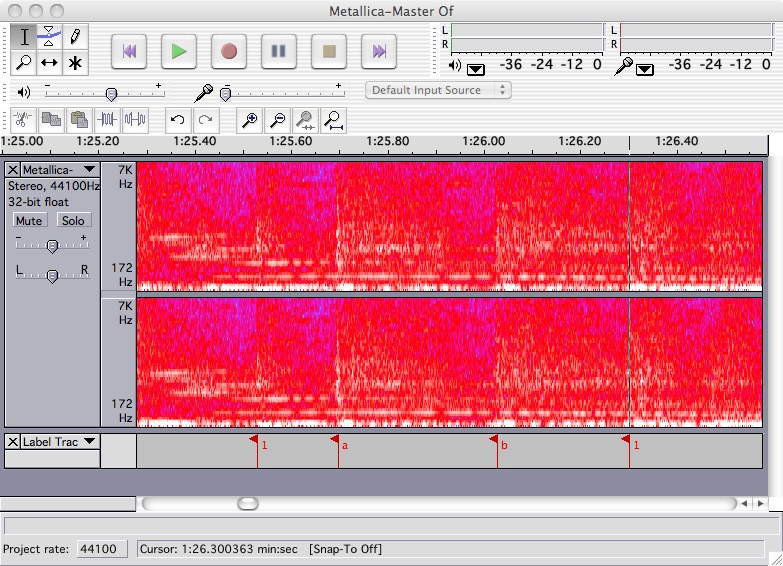
Task: Click timeline ruler at 1:26.00
Action: click(483, 141)
